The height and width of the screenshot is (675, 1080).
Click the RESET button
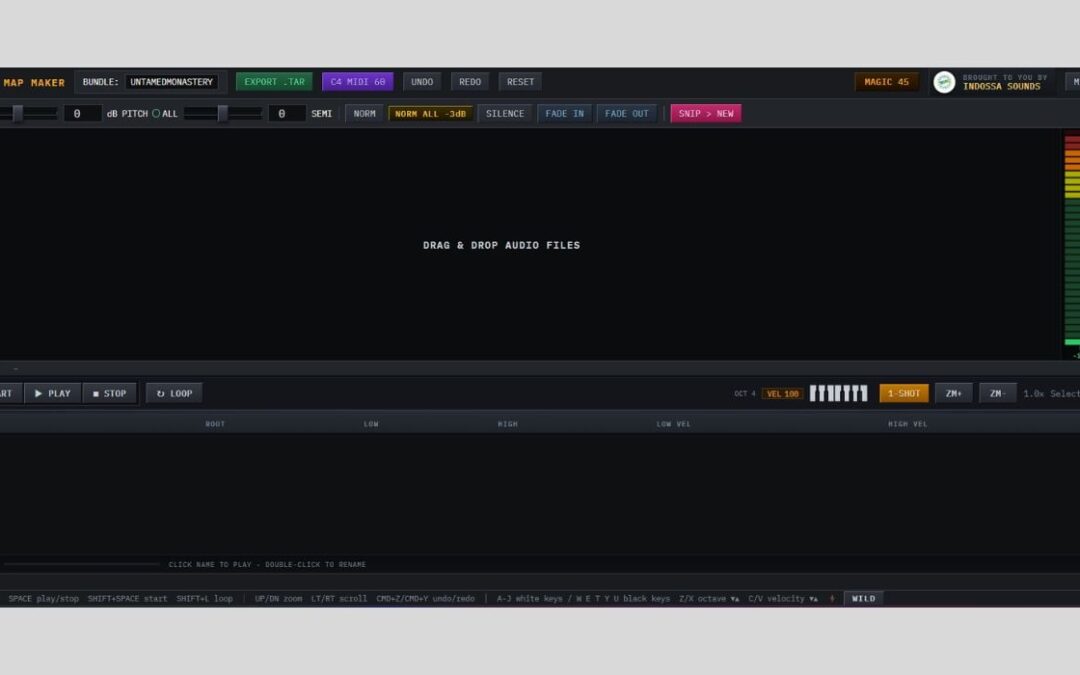[x=520, y=81]
